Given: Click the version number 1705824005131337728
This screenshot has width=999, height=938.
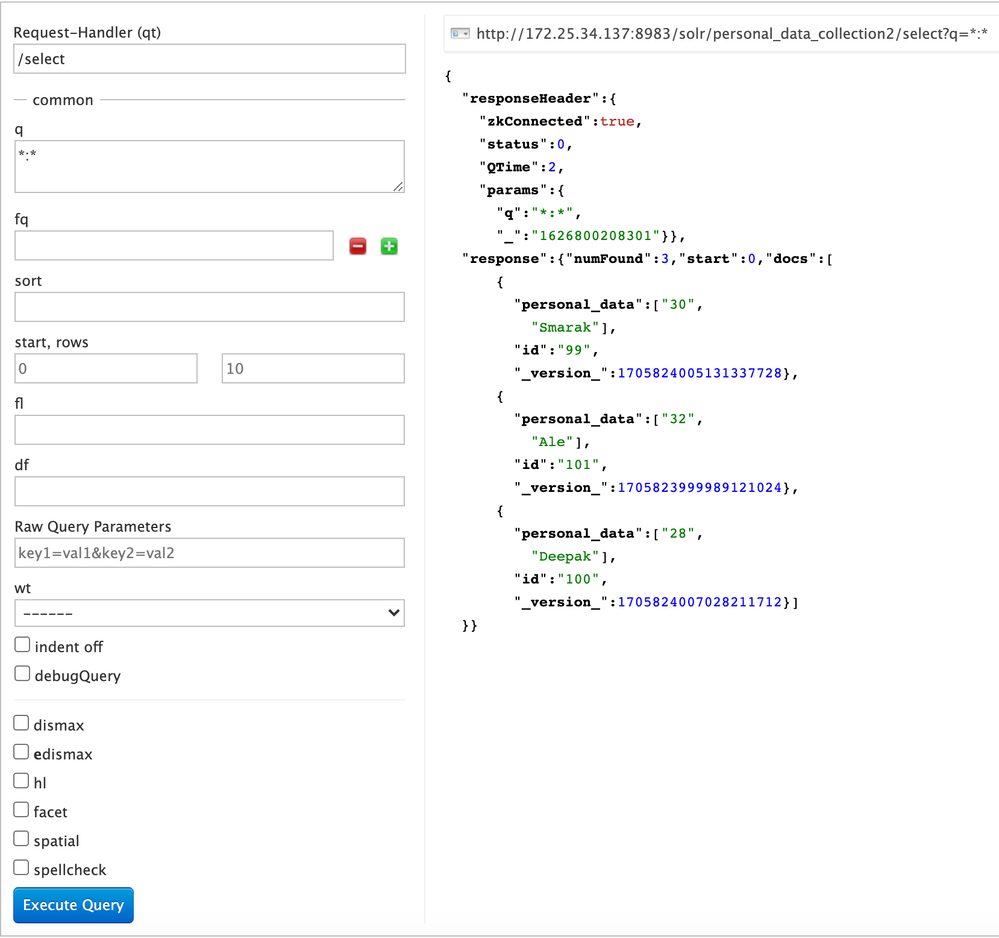Looking at the screenshot, I should click(x=700, y=373).
